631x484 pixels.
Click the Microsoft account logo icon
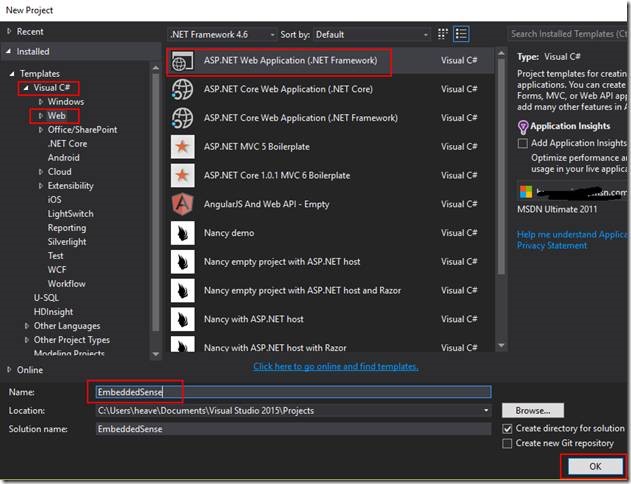[x=526, y=192]
